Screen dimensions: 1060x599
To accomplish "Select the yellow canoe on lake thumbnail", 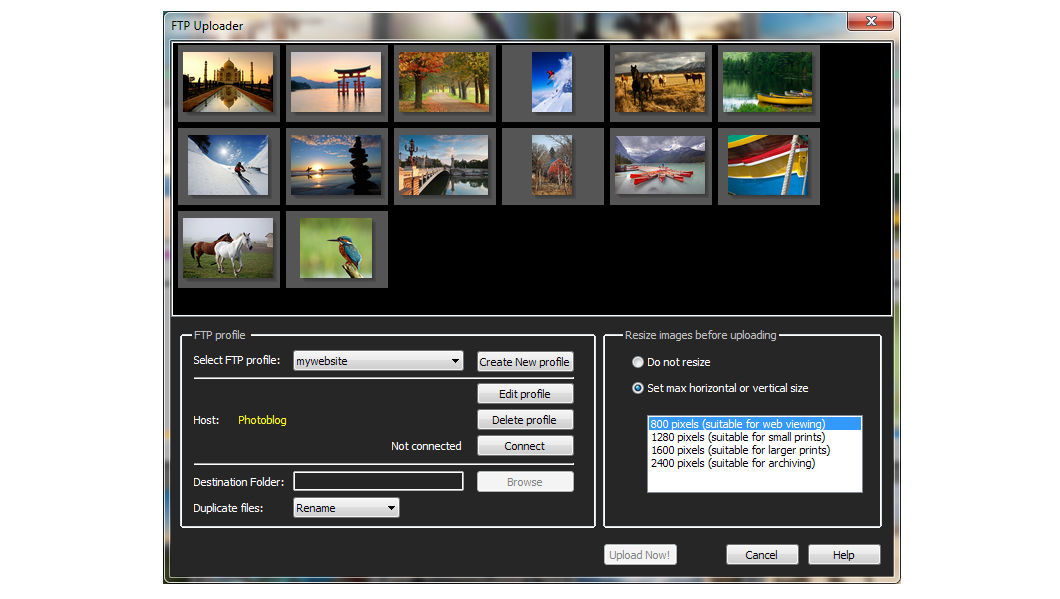I will click(769, 82).
